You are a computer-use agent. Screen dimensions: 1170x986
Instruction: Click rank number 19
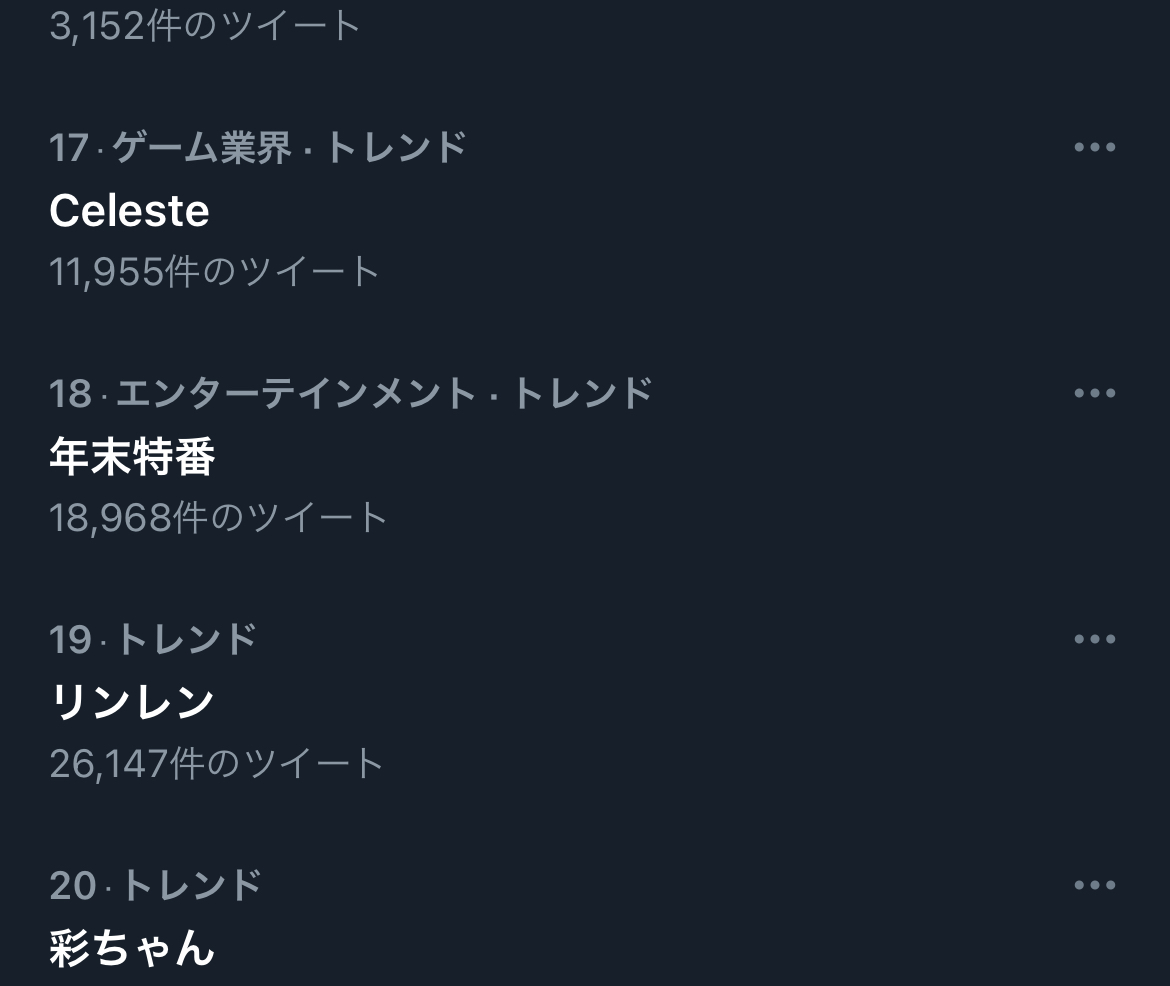(x=70, y=639)
